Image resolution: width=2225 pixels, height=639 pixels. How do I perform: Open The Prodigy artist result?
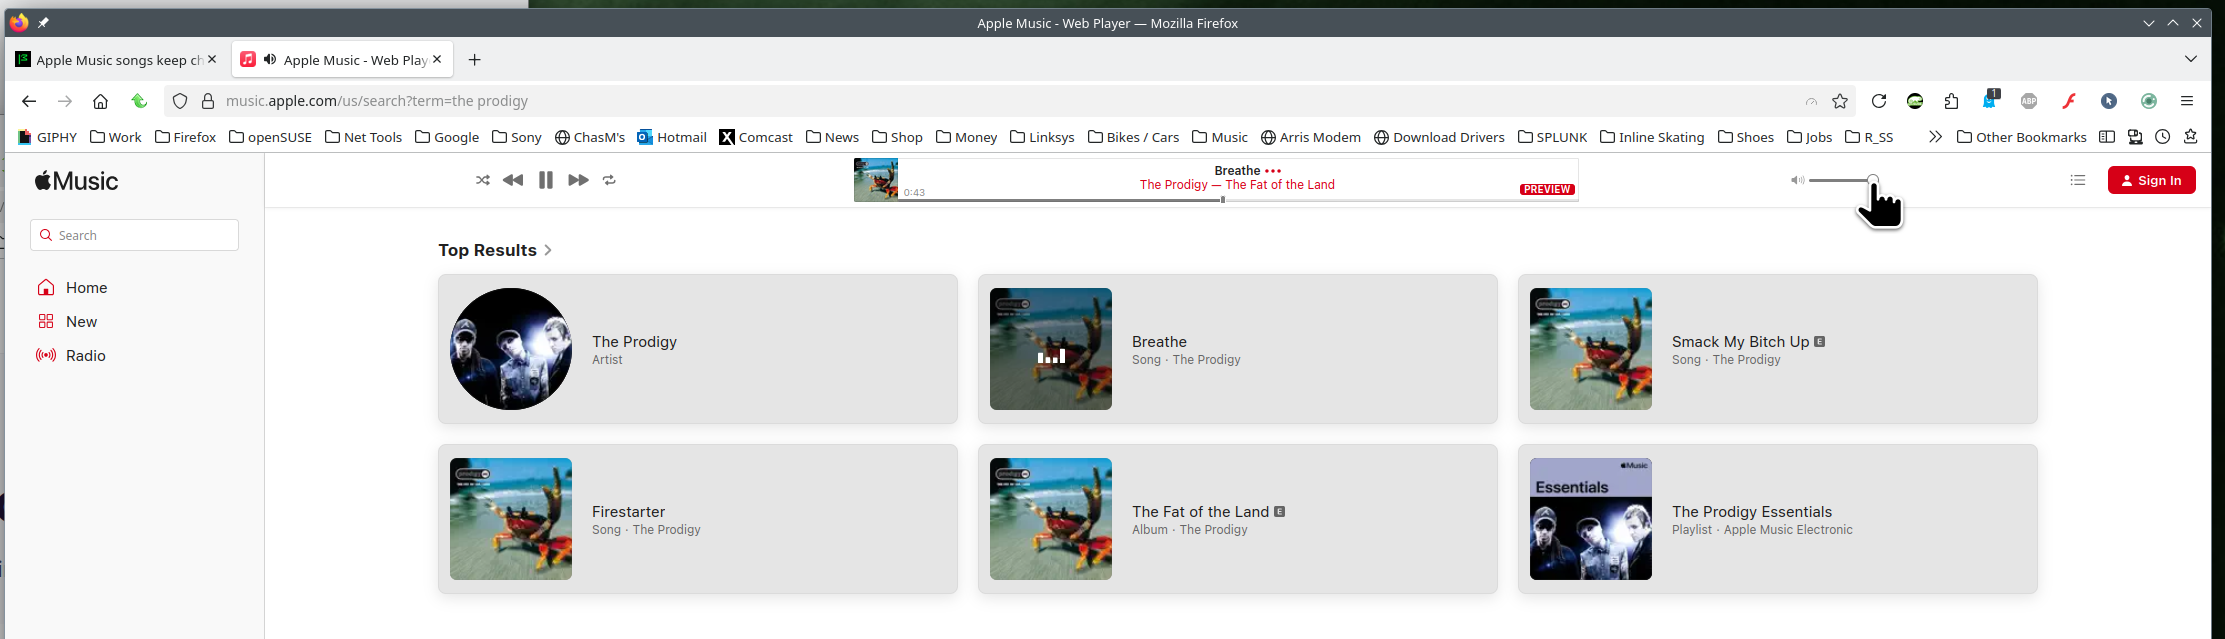click(698, 349)
